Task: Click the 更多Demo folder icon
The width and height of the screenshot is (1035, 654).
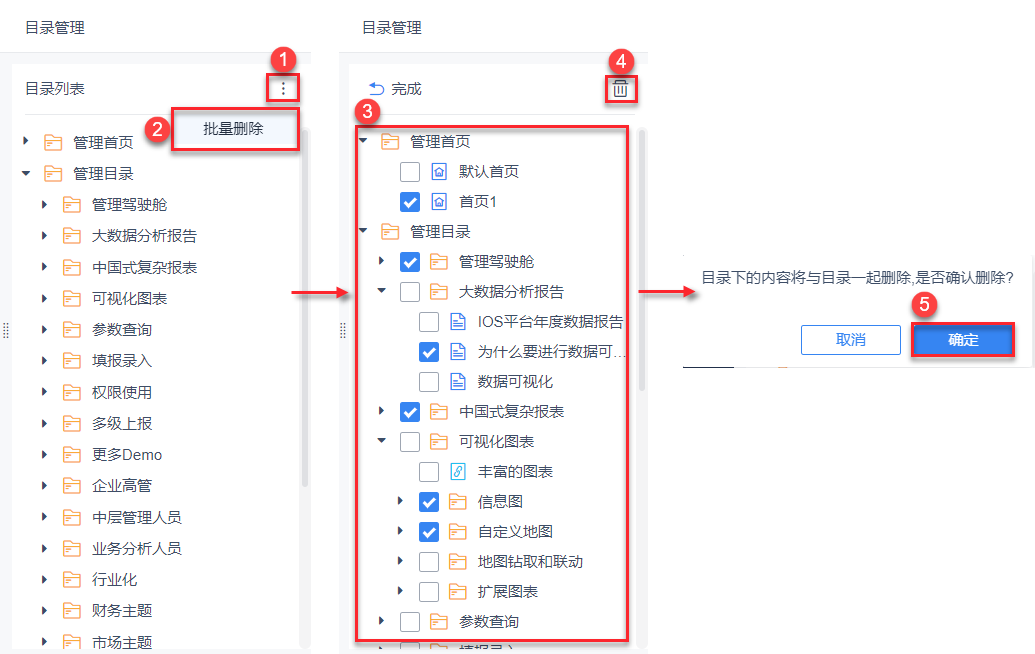Action: (x=72, y=455)
